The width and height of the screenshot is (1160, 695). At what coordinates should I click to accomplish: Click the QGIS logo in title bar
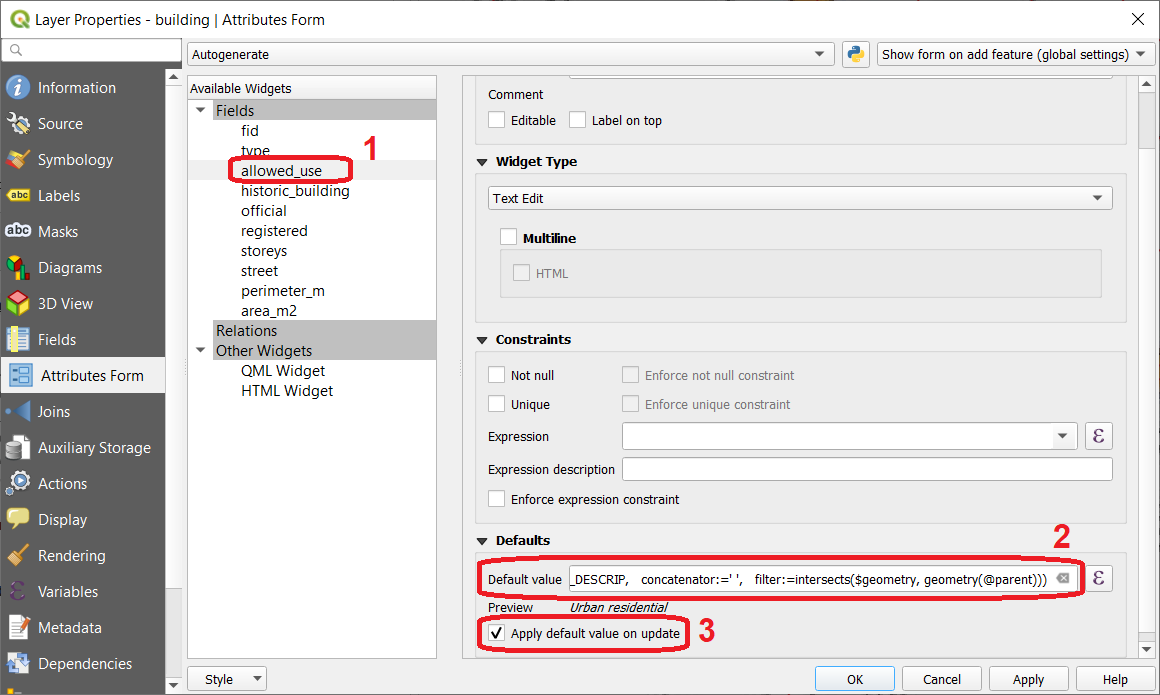point(20,19)
